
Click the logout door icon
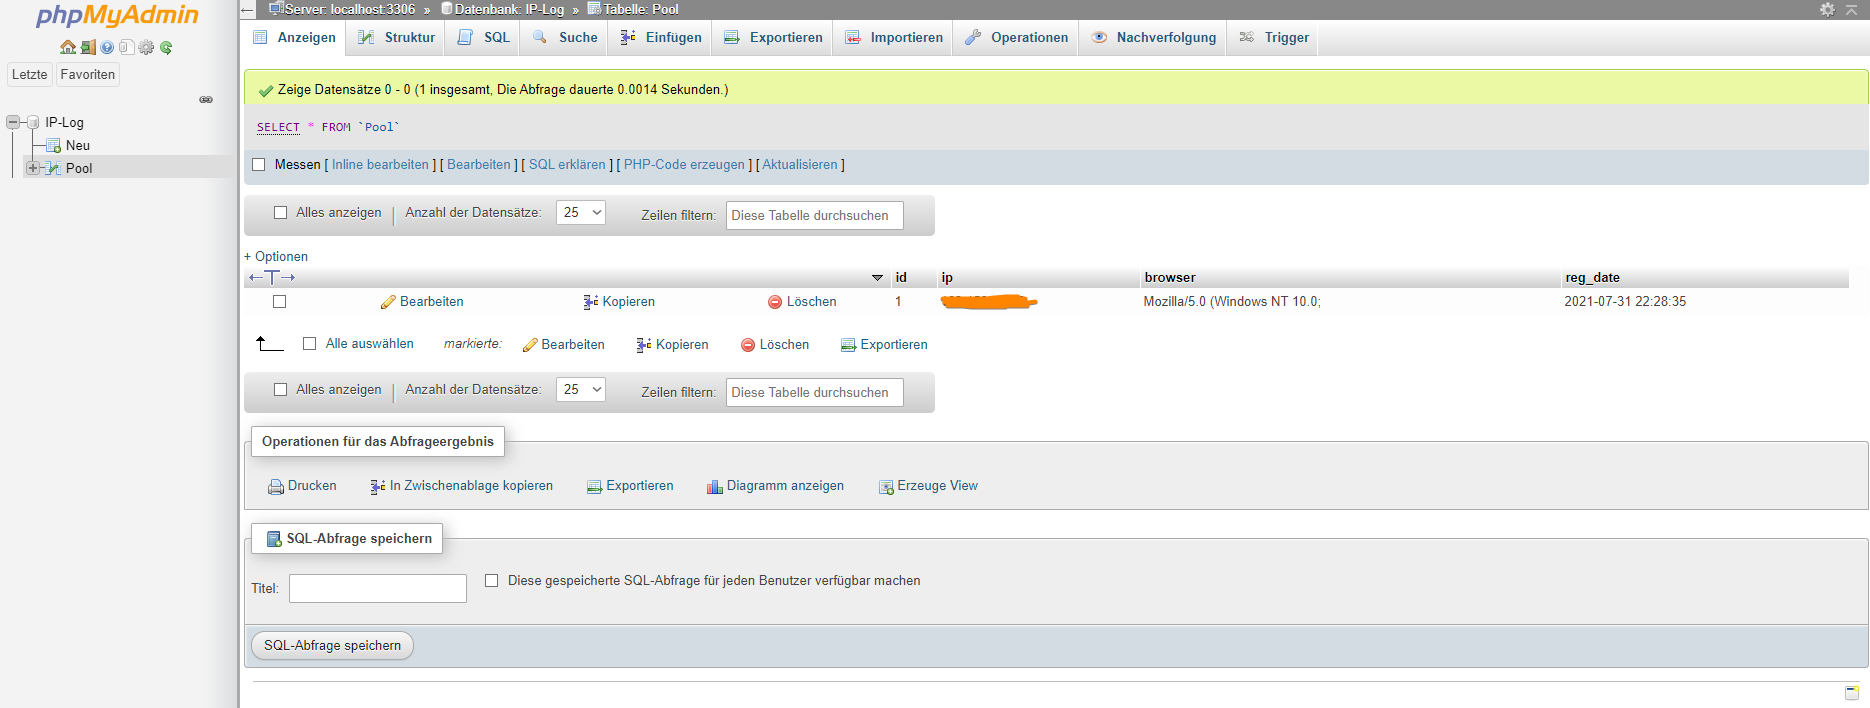88,47
